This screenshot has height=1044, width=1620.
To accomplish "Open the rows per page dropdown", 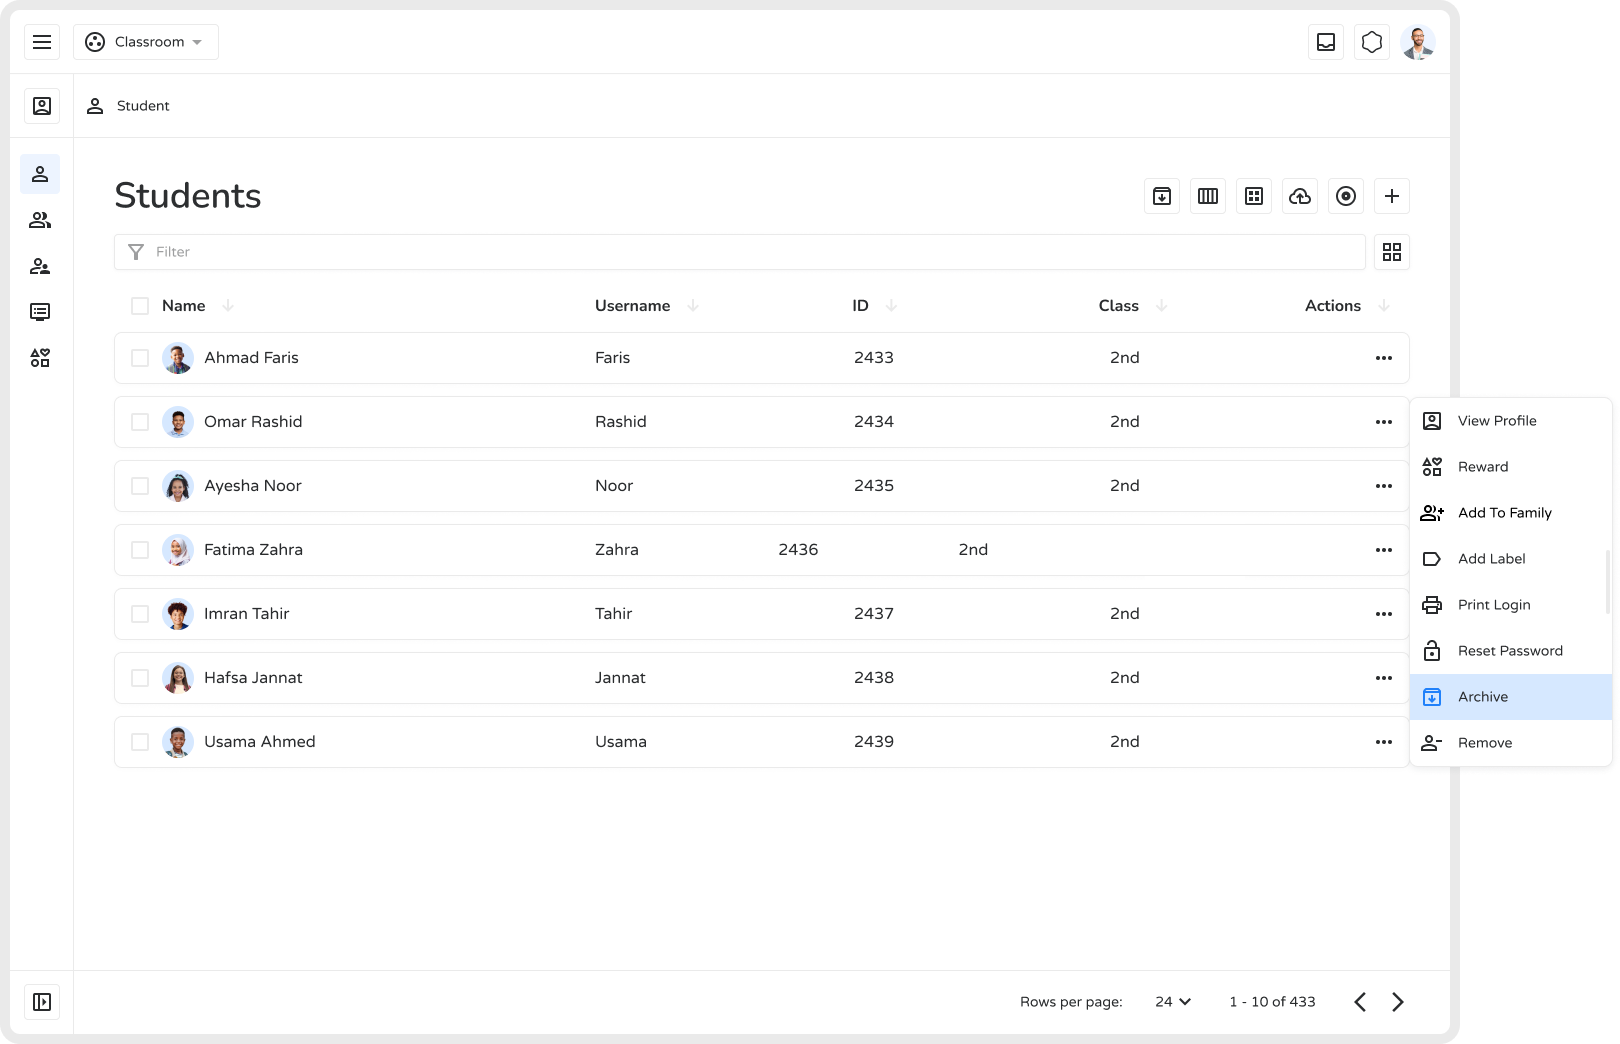I will coord(1171,1001).
